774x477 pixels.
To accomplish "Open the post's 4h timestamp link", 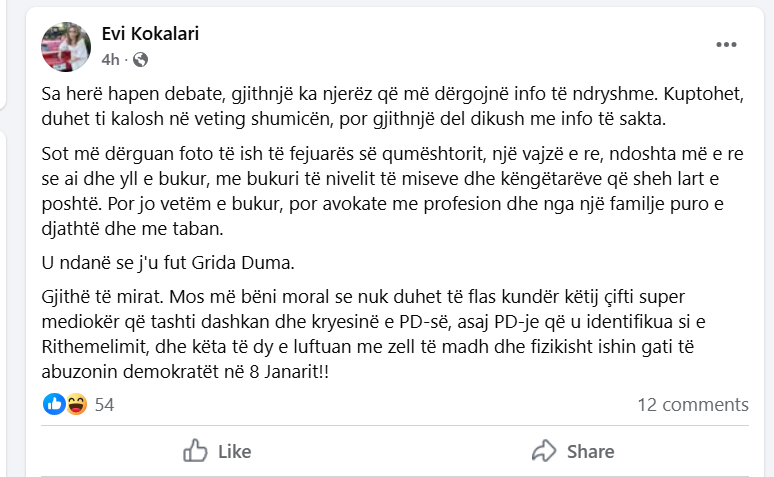I will 110,59.
